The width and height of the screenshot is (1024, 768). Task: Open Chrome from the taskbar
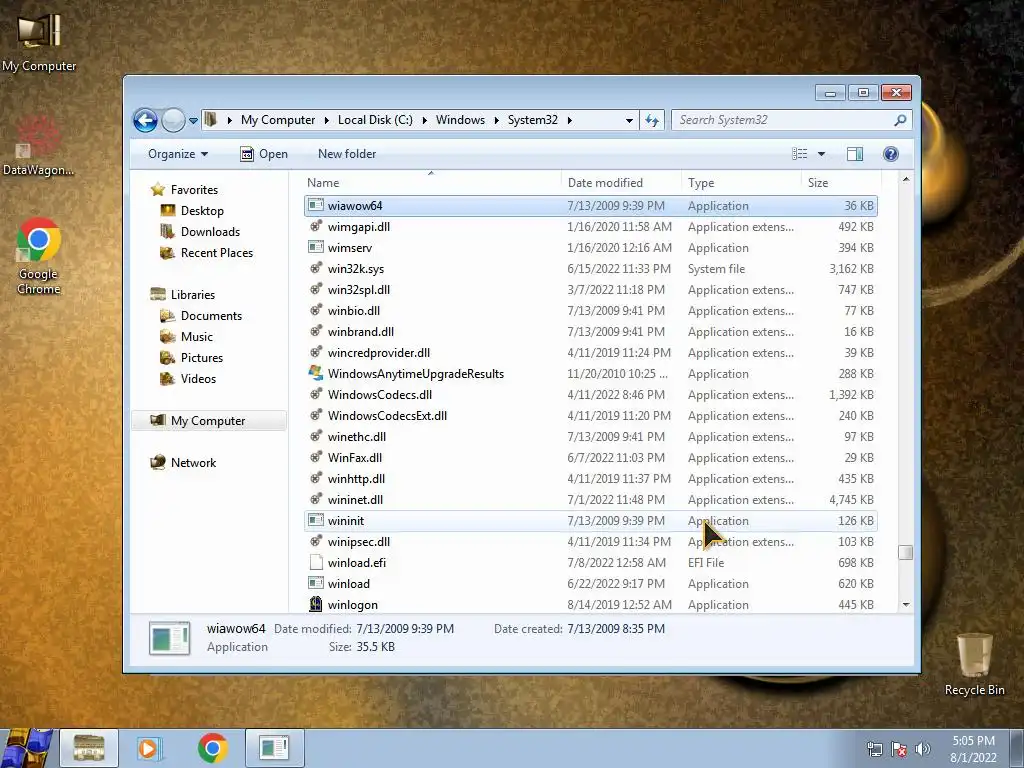coord(213,748)
